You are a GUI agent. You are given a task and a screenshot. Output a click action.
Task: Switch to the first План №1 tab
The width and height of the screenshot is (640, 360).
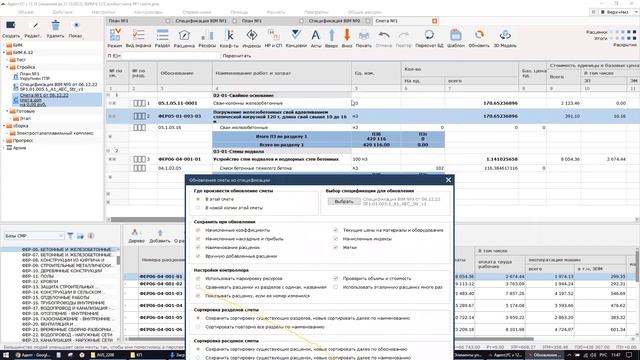click(x=119, y=20)
